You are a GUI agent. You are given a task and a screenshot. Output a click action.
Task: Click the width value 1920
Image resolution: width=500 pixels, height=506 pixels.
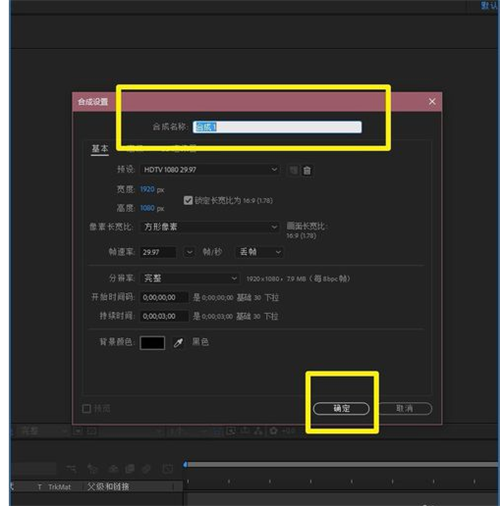click(147, 189)
